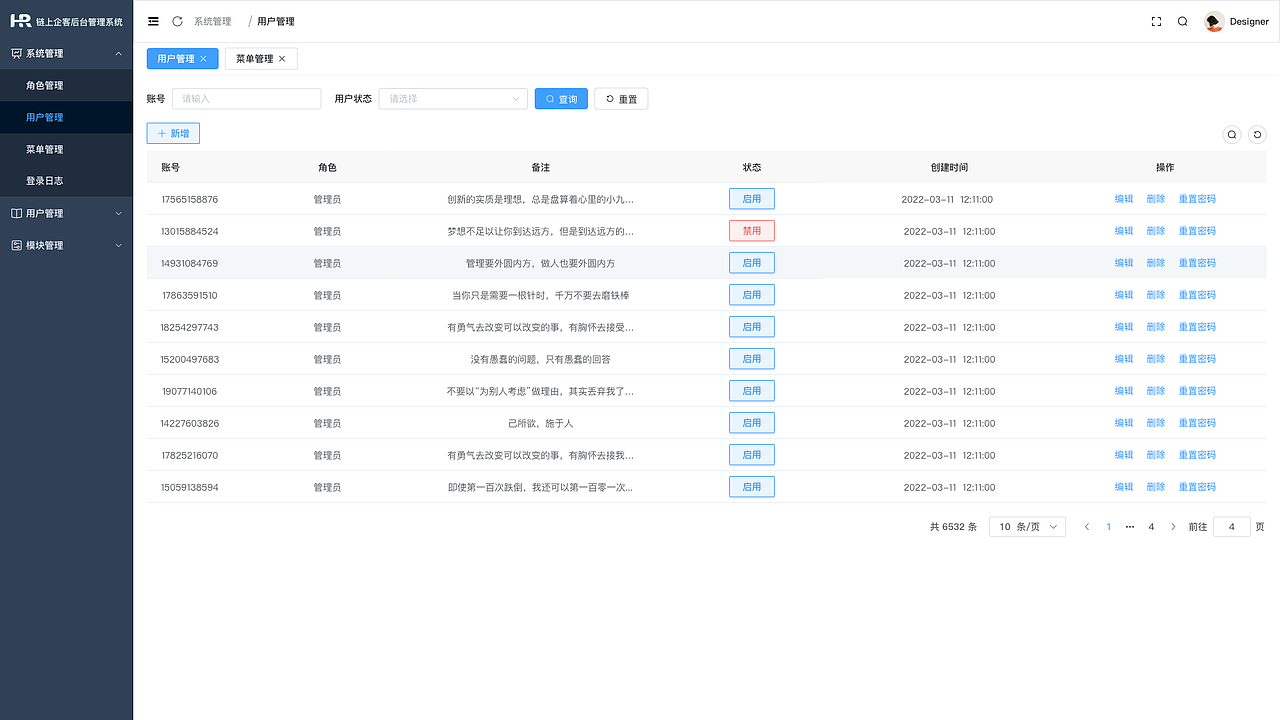Toggle the hamburger sidebar collapse icon
This screenshot has width=1280, height=720.
pyautogui.click(x=153, y=21)
